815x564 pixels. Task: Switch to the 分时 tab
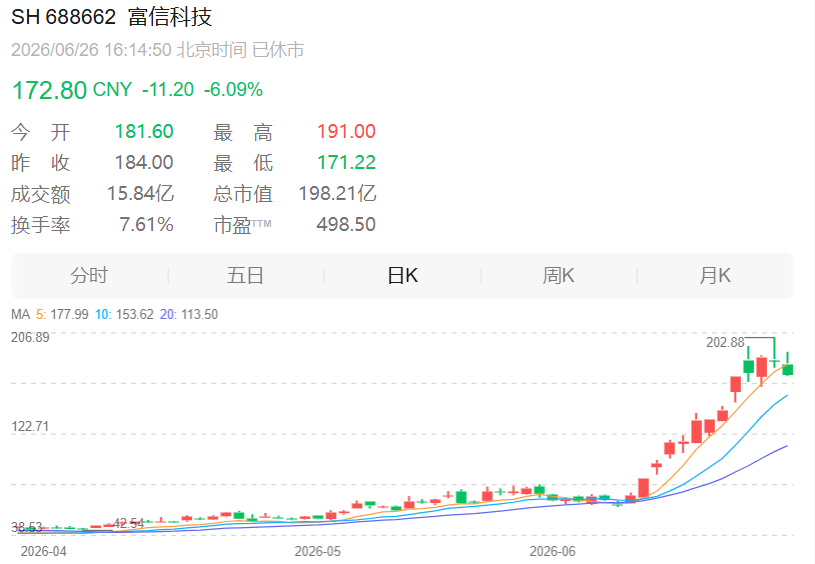pyautogui.click(x=89, y=276)
